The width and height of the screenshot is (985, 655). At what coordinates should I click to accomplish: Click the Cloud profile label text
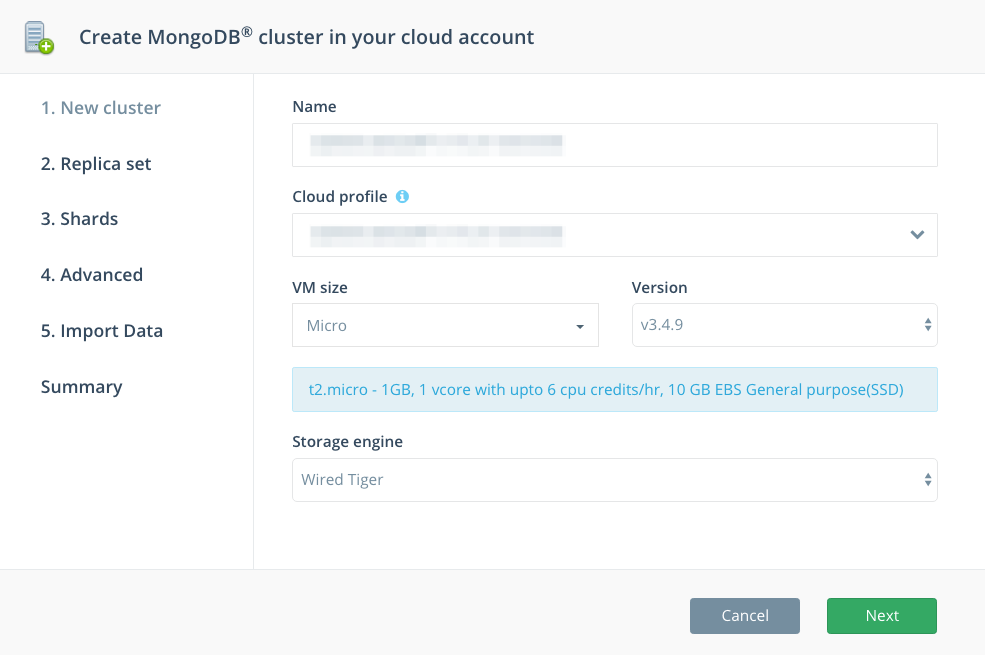tap(340, 197)
